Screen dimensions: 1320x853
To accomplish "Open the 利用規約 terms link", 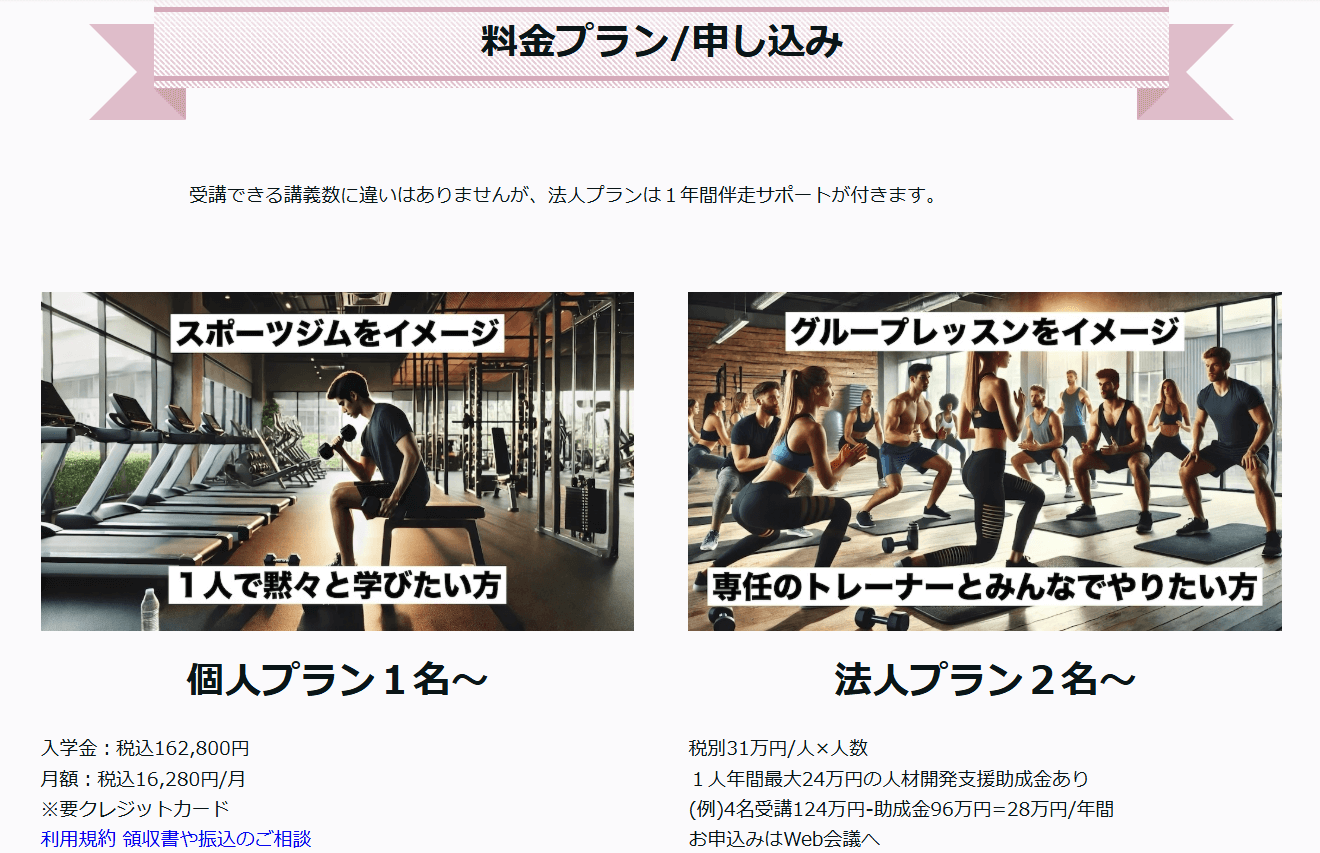I will coord(78,839).
